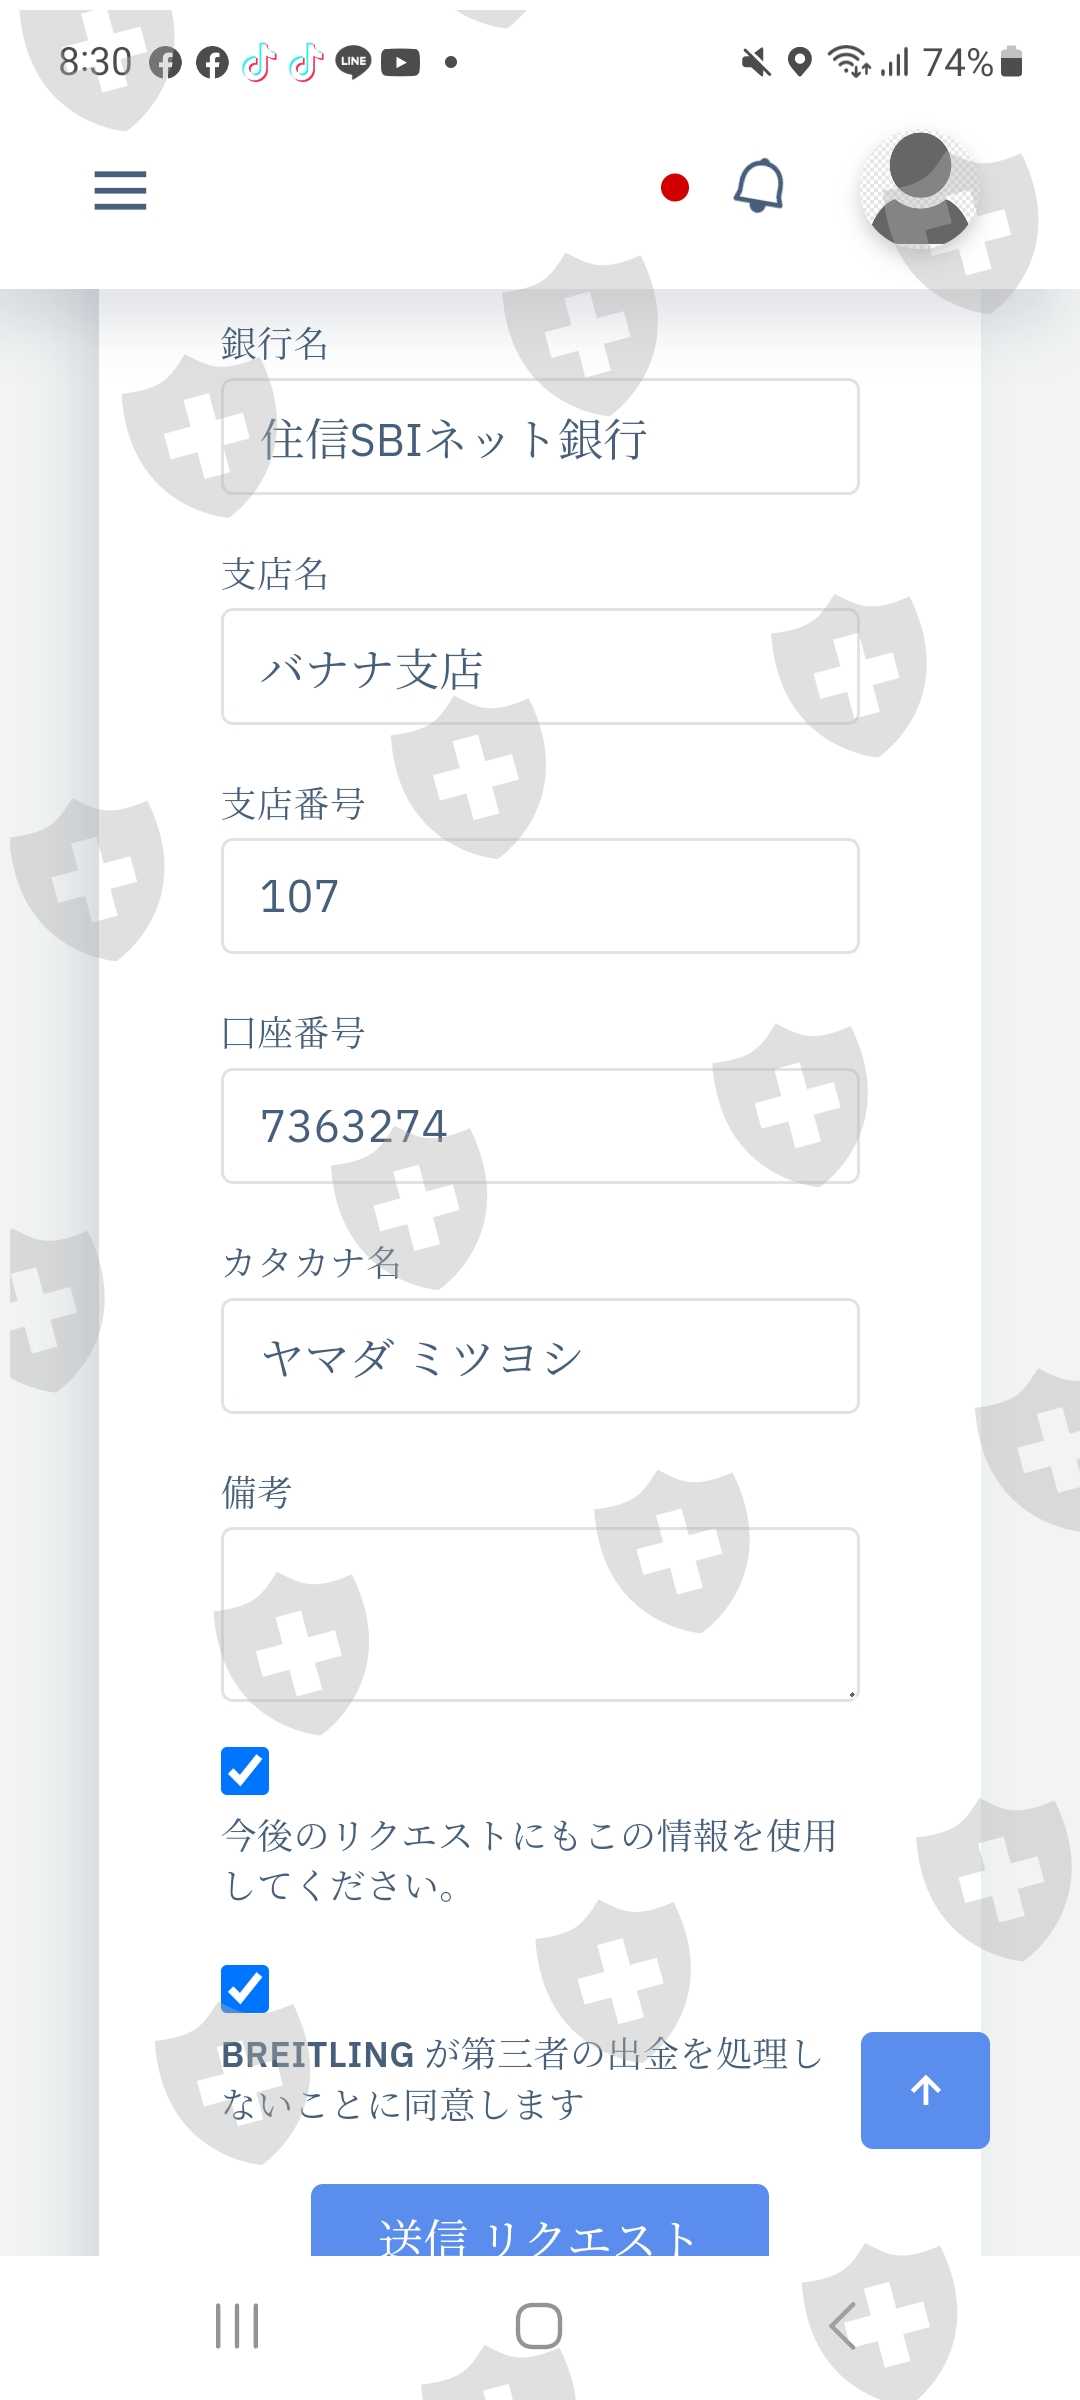Focus the 支店番号 field showing 107

(540, 897)
